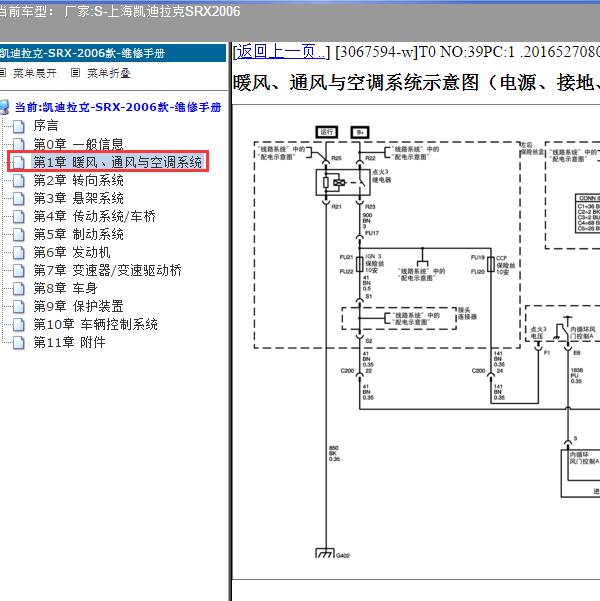Open 第0章 一般信息 chapter
600x601 pixels.
click(79, 144)
